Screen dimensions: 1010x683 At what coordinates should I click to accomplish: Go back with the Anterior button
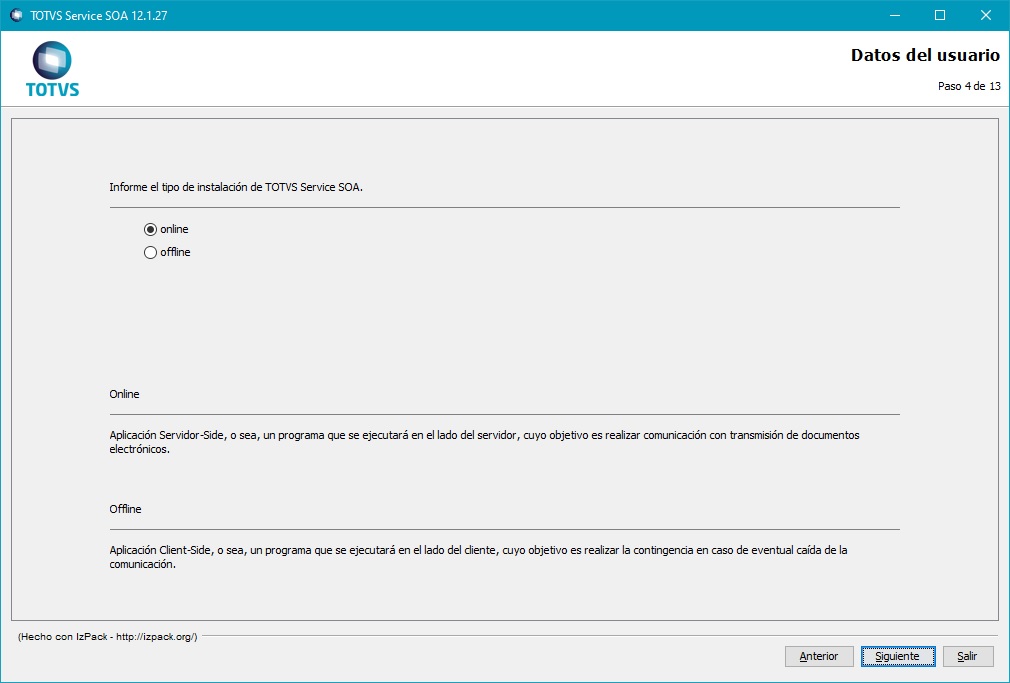pyautogui.click(x=819, y=657)
